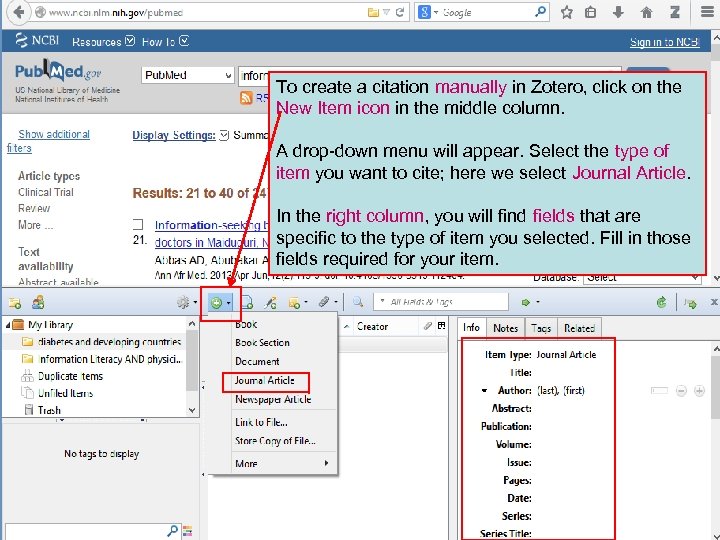This screenshot has width=720, height=540.
Task: Toggle author single-field mode switch
Action: point(659,391)
